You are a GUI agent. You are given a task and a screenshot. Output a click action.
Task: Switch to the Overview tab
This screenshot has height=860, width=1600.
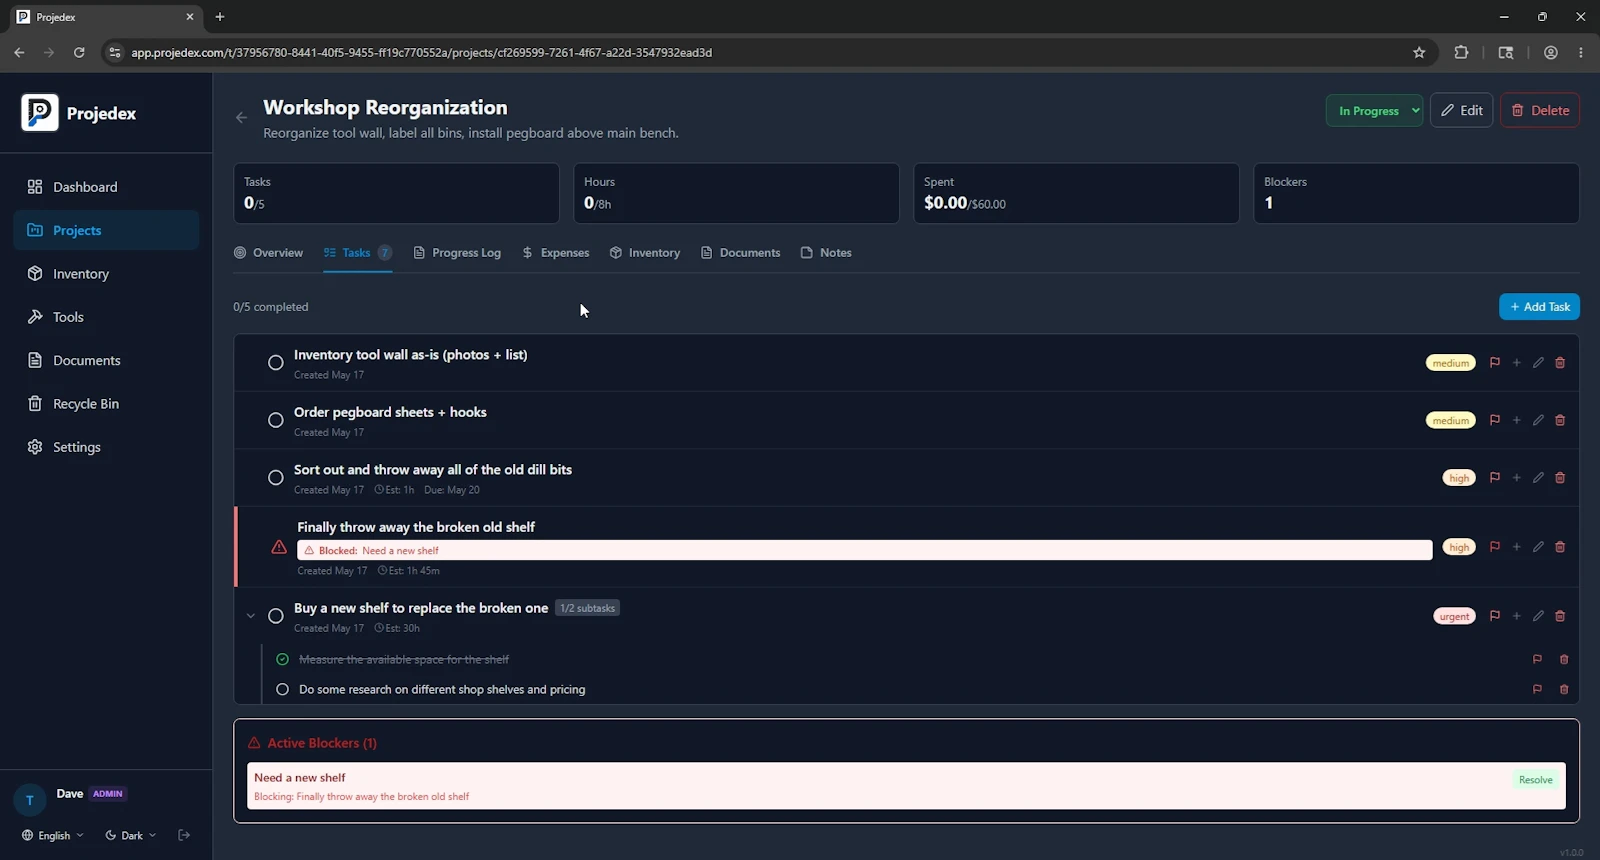point(268,253)
